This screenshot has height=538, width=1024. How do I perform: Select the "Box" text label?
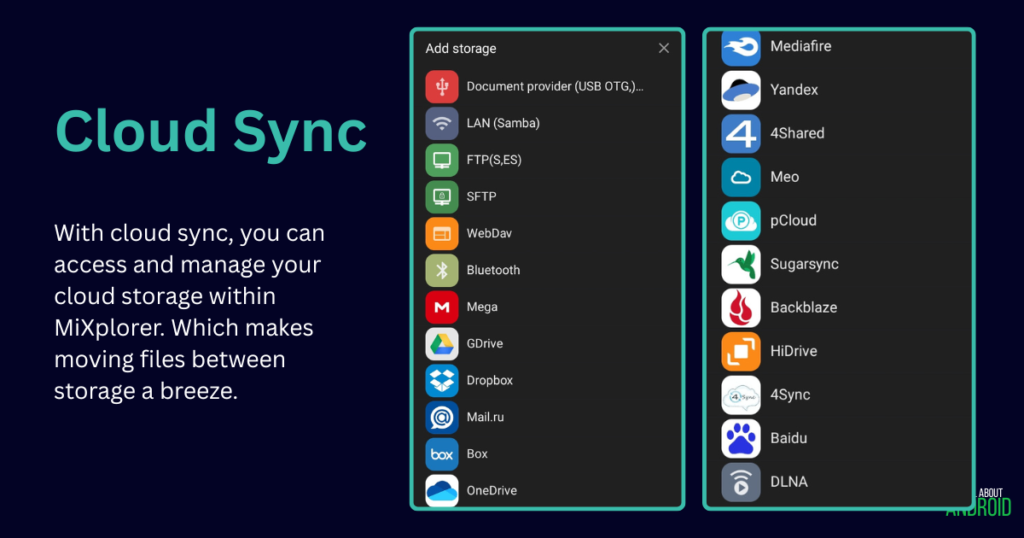(477, 454)
